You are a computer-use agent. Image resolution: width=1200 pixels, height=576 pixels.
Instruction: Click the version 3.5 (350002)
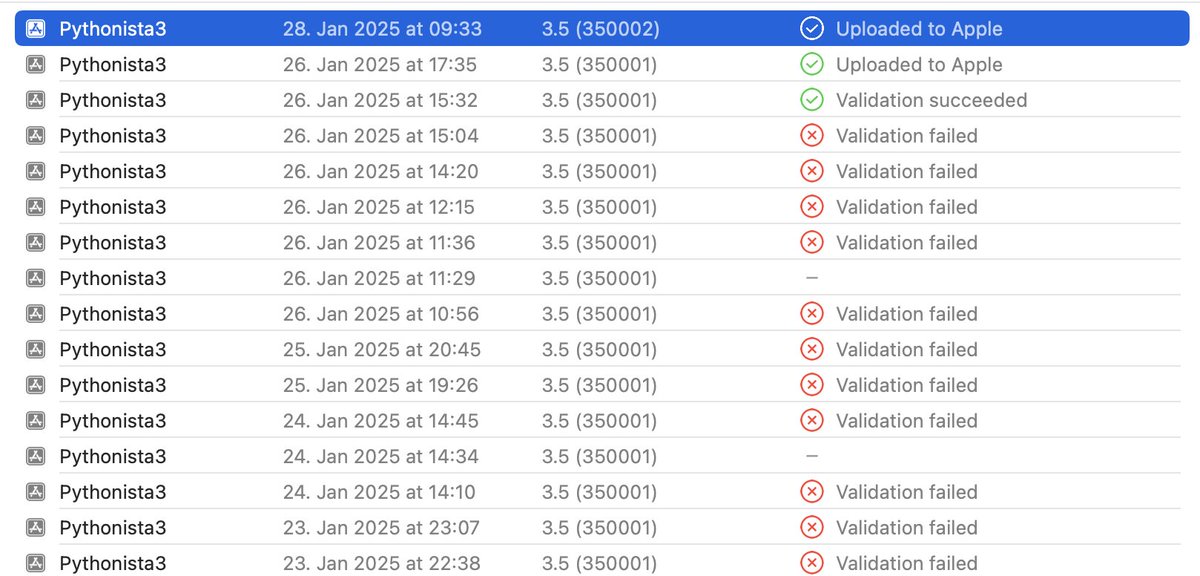click(600, 29)
